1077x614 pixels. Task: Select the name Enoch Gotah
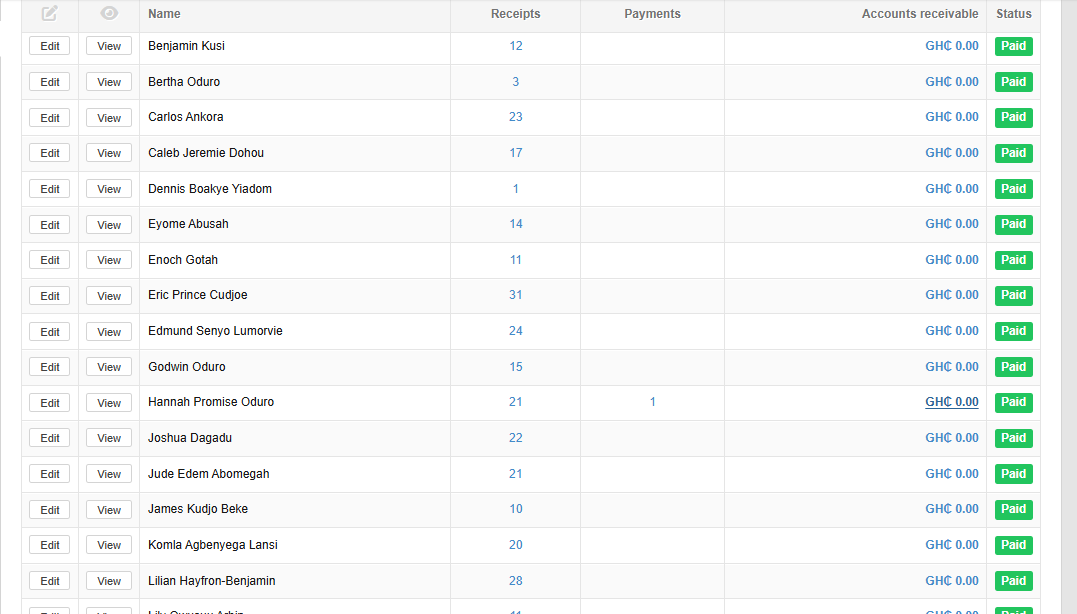tap(183, 260)
